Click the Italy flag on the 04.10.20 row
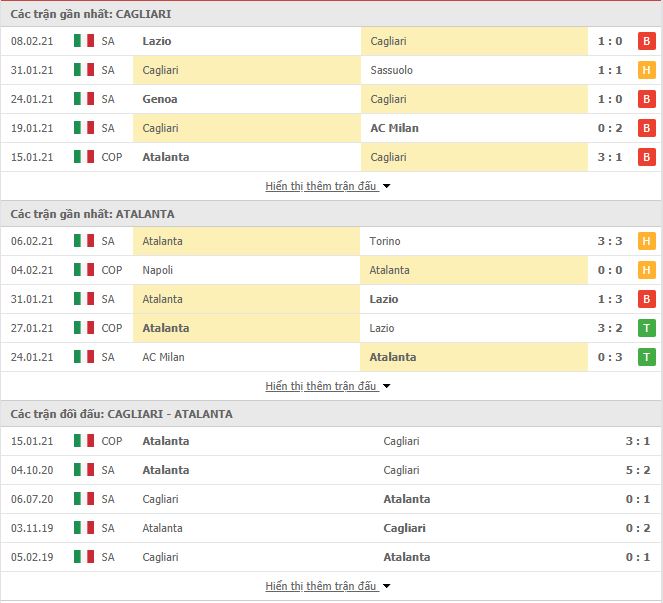The height and width of the screenshot is (603, 663). [x=84, y=469]
